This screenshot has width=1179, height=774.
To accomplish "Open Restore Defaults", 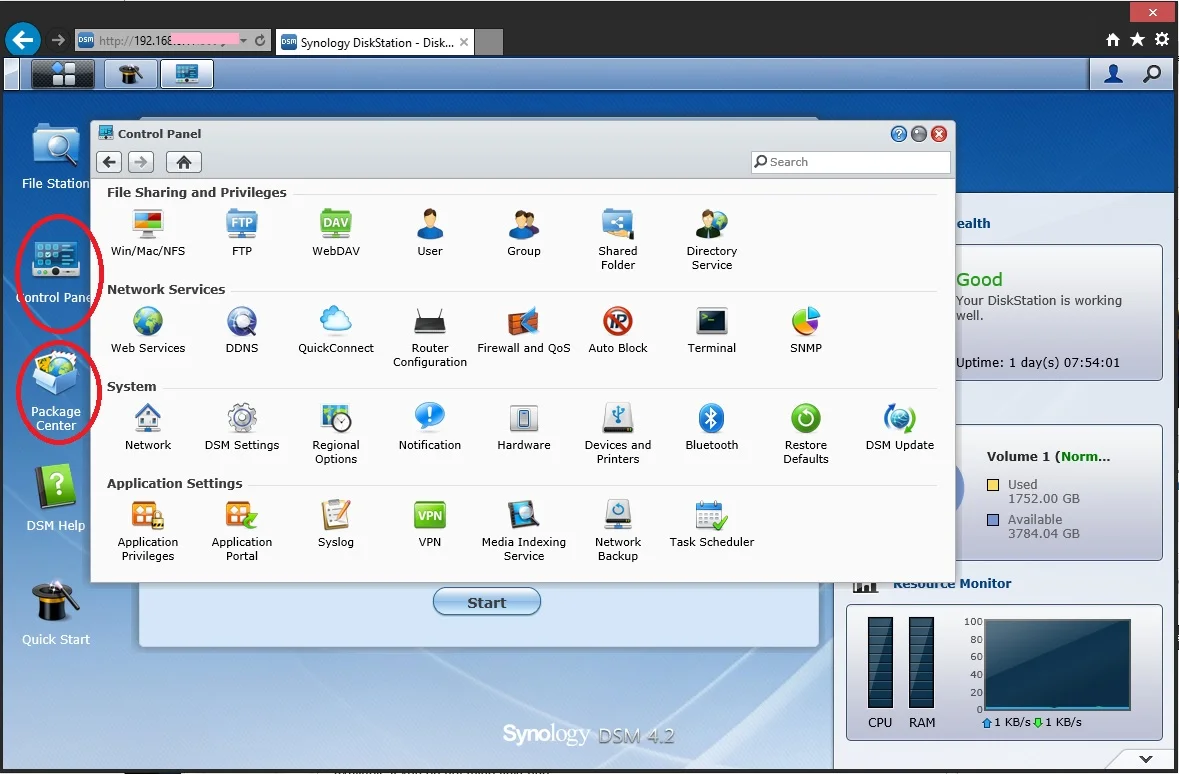I will tap(805, 433).
